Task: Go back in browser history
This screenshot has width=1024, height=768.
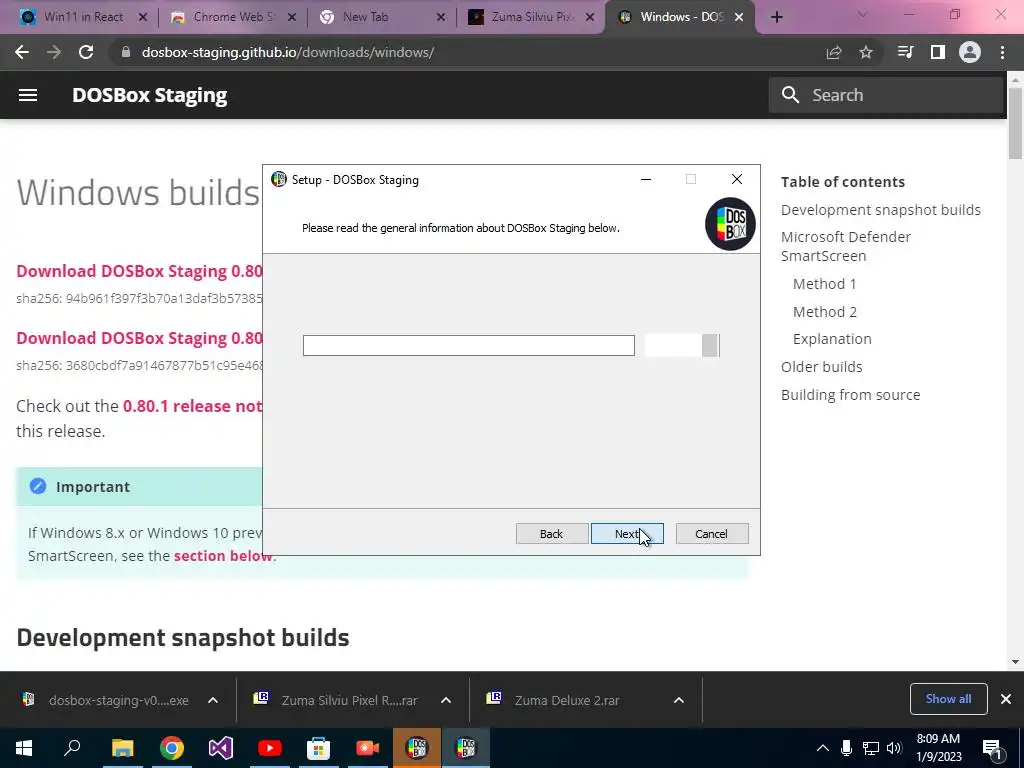Action: pos(22,52)
